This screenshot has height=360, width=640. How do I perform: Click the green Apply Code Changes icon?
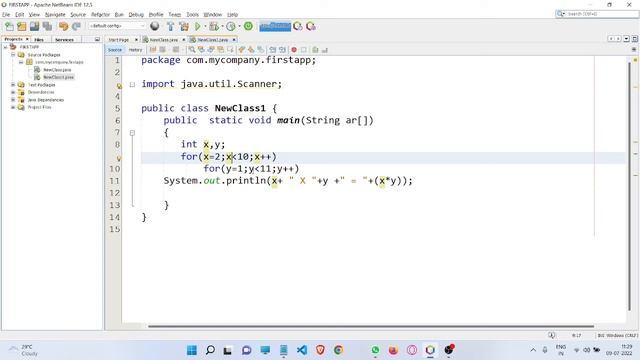coord(248,26)
